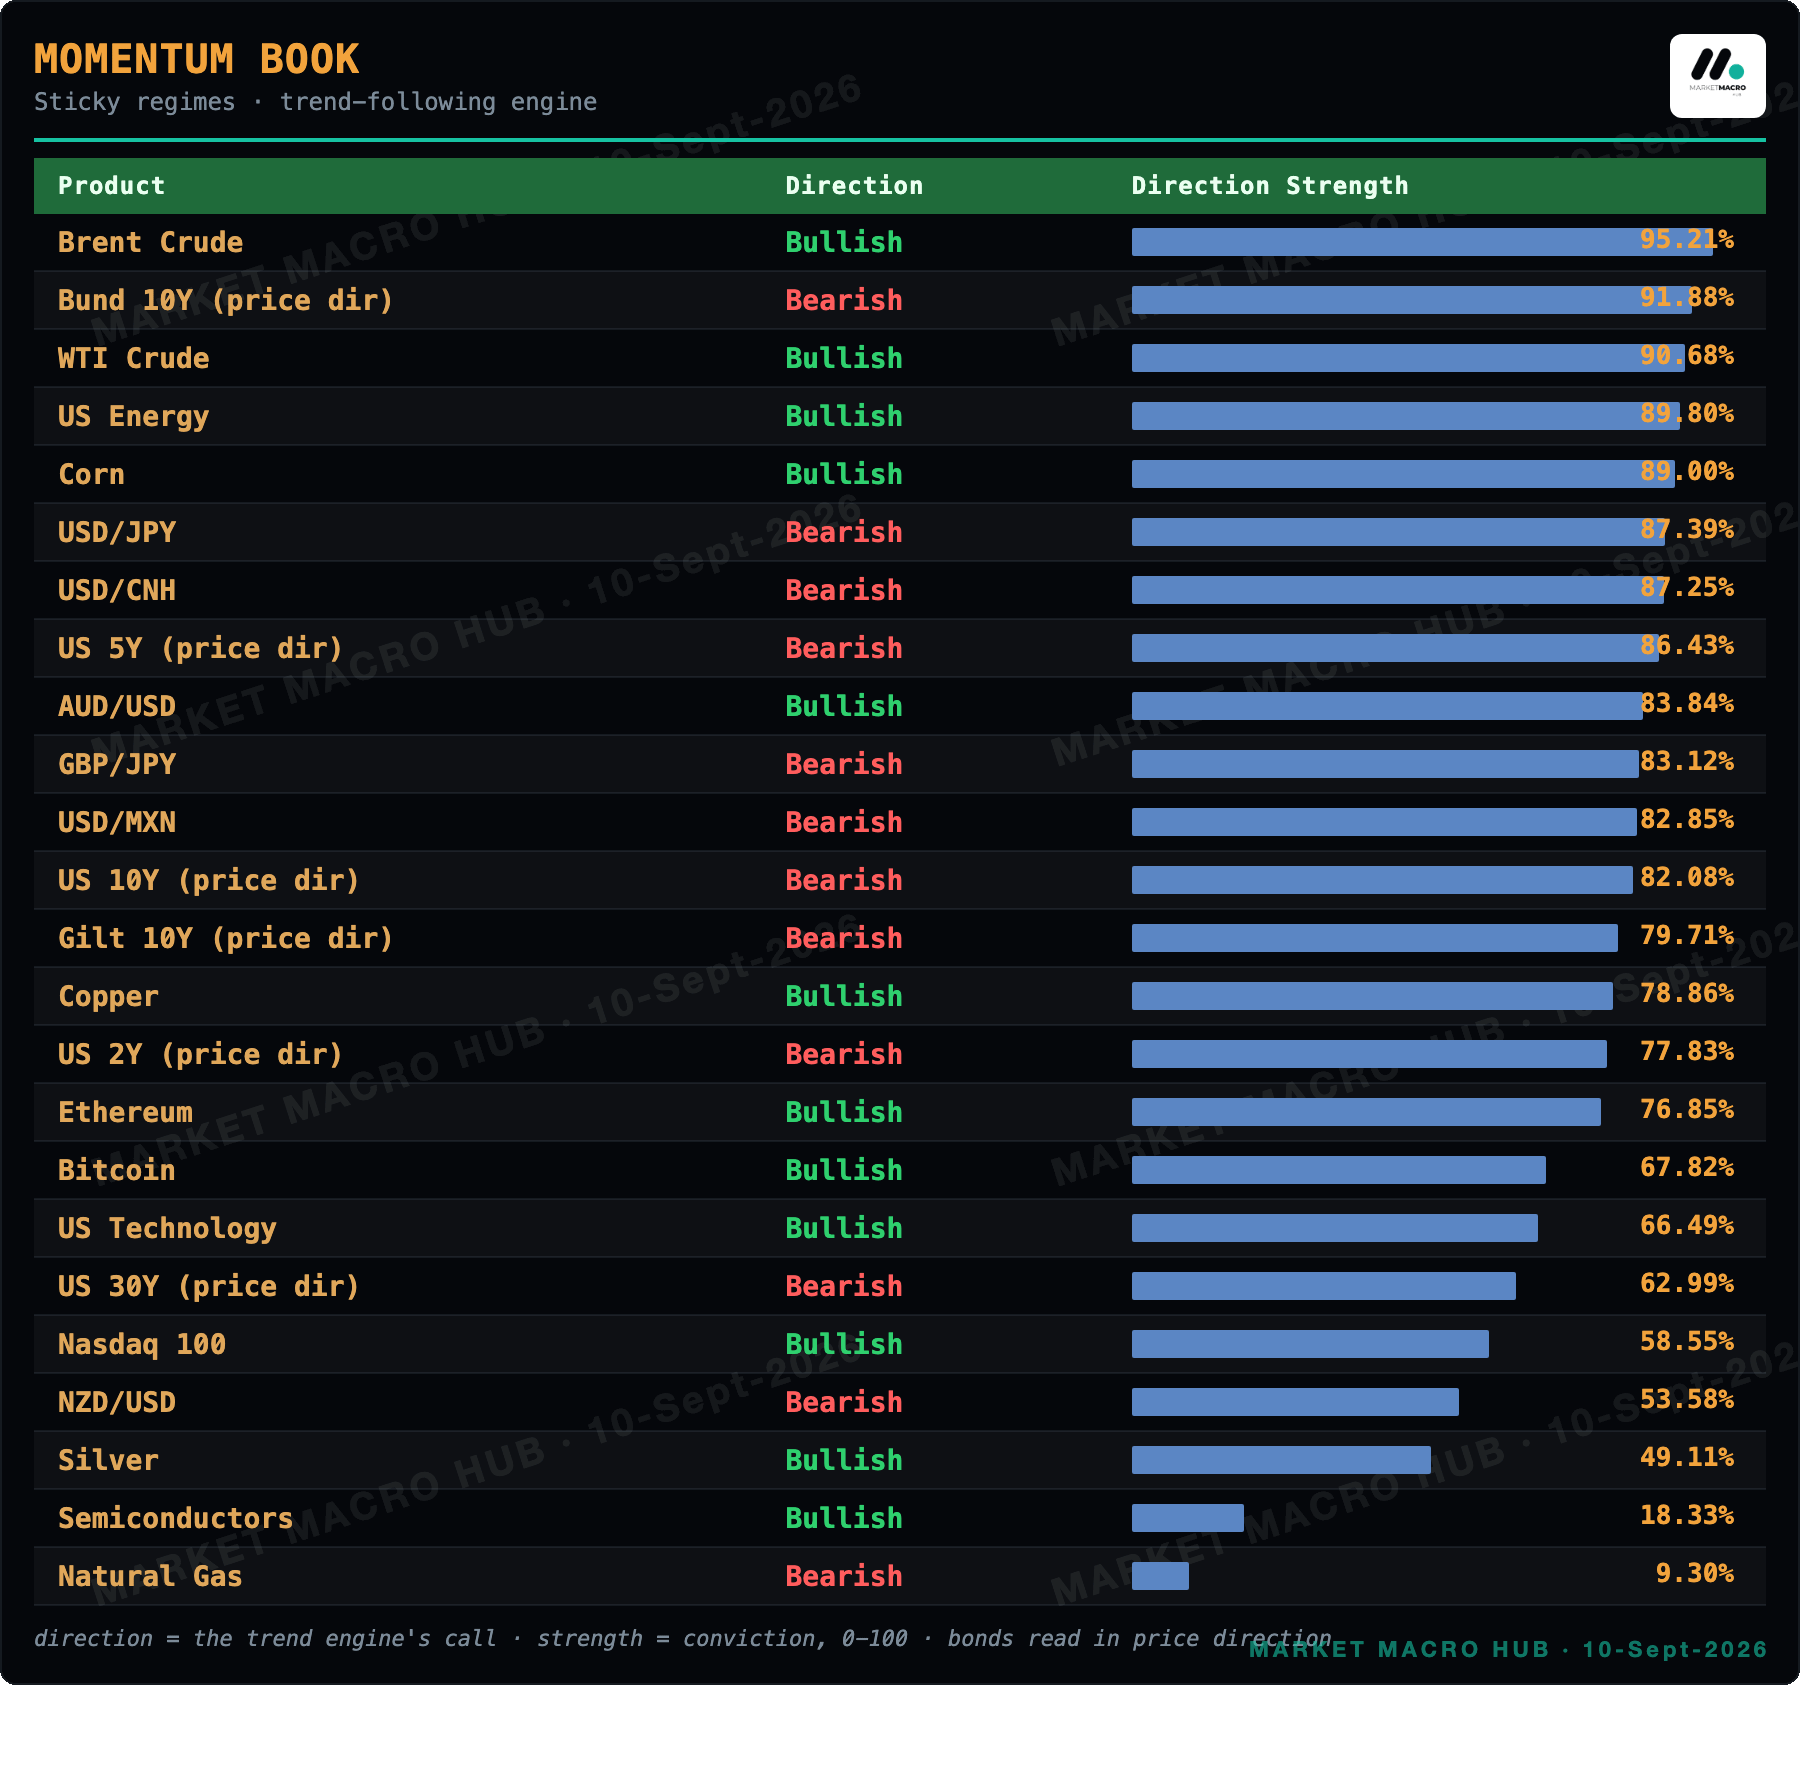The image size is (1808, 1780).
Task: Select the Product column header
Action: (x=111, y=186)
